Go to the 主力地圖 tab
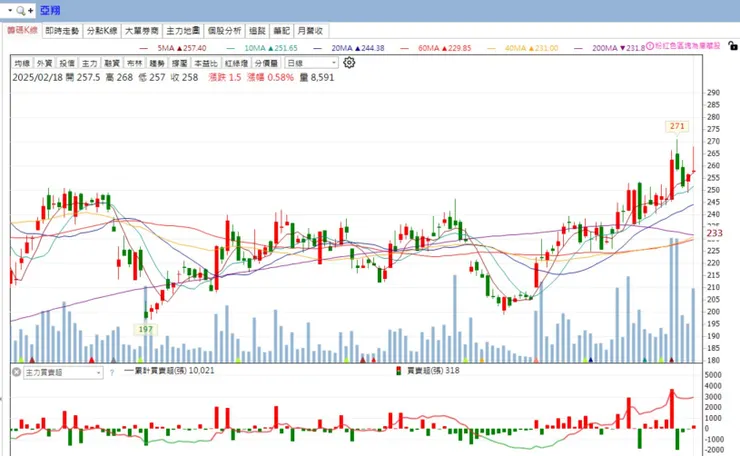 [183, 31]
